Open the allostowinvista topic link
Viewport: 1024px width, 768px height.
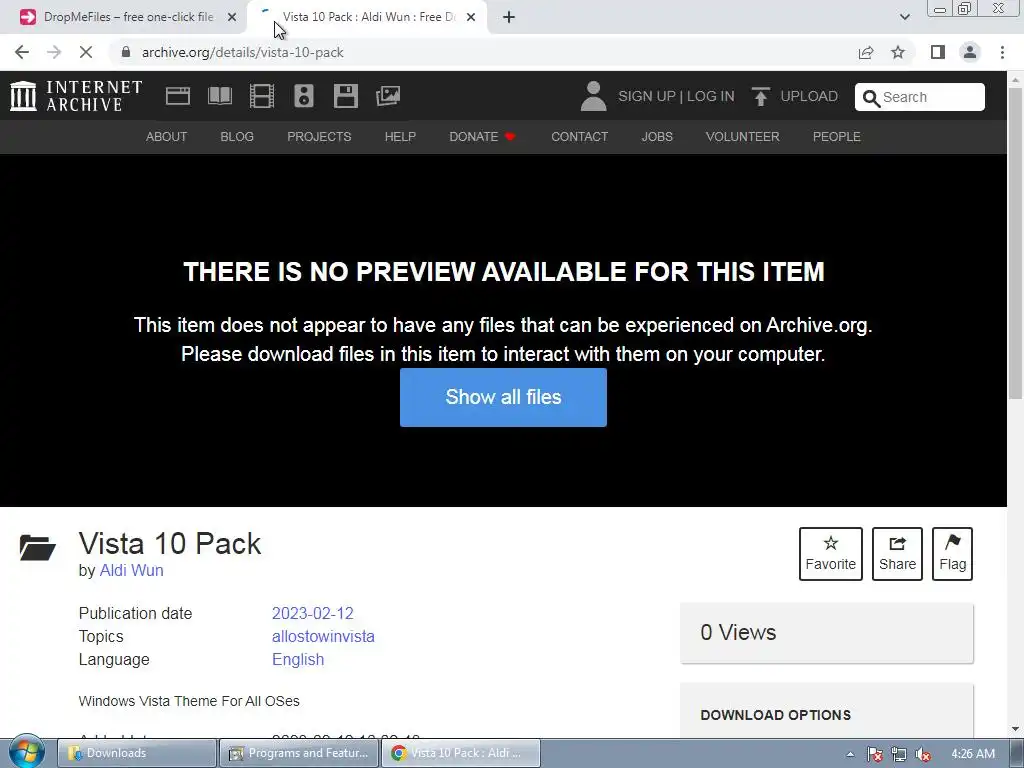[323, 636]
